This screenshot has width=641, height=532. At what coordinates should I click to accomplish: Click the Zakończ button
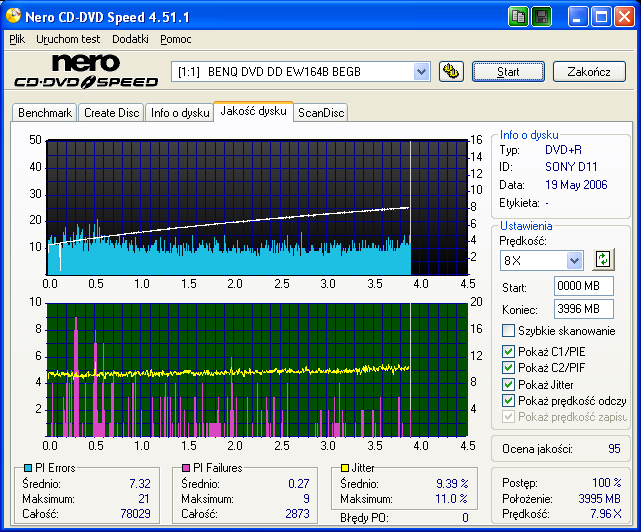point(589,72)
